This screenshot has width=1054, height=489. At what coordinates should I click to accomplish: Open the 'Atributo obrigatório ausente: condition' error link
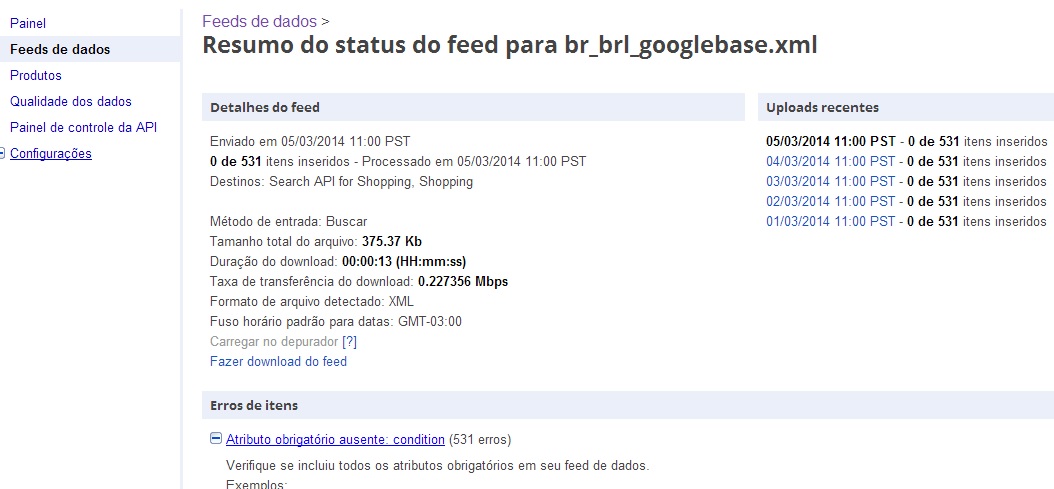tap(335, 439)
